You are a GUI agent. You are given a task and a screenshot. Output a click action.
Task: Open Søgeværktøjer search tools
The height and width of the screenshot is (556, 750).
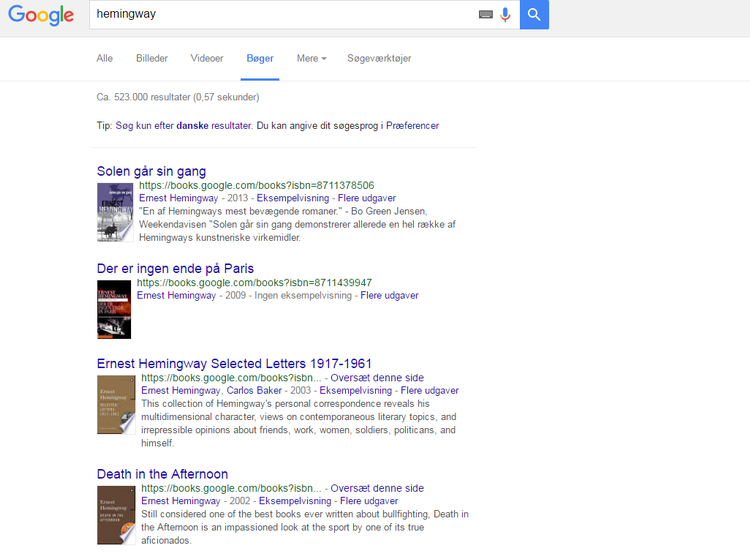(379, 58)
